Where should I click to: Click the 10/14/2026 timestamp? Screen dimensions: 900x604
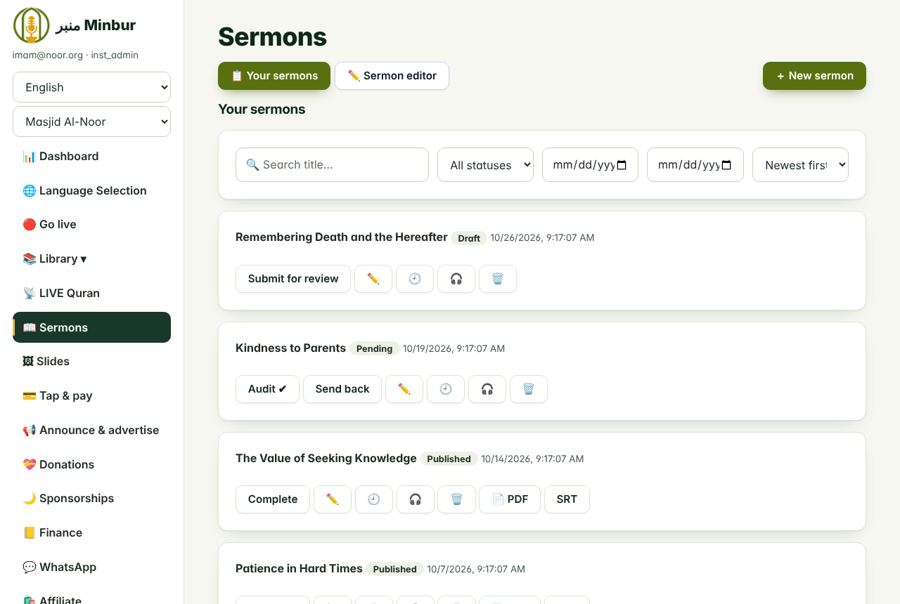tap(533, 459)
